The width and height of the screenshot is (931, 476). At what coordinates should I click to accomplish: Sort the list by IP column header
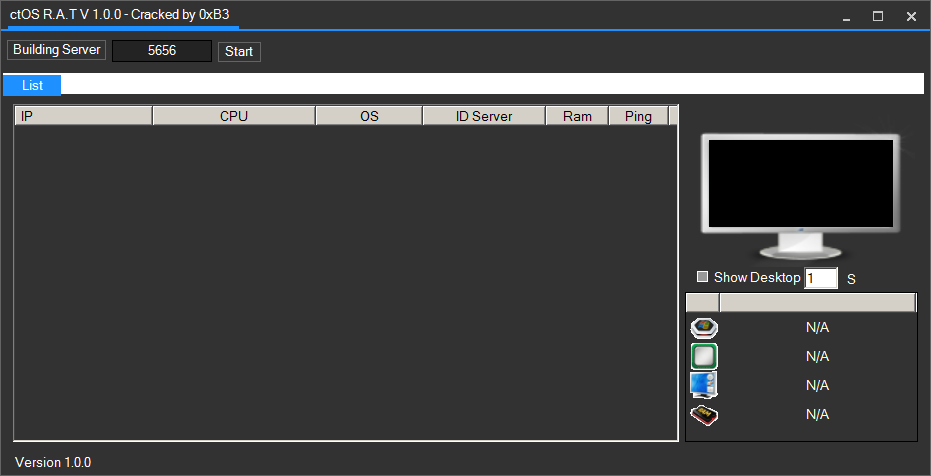[83, 116]
